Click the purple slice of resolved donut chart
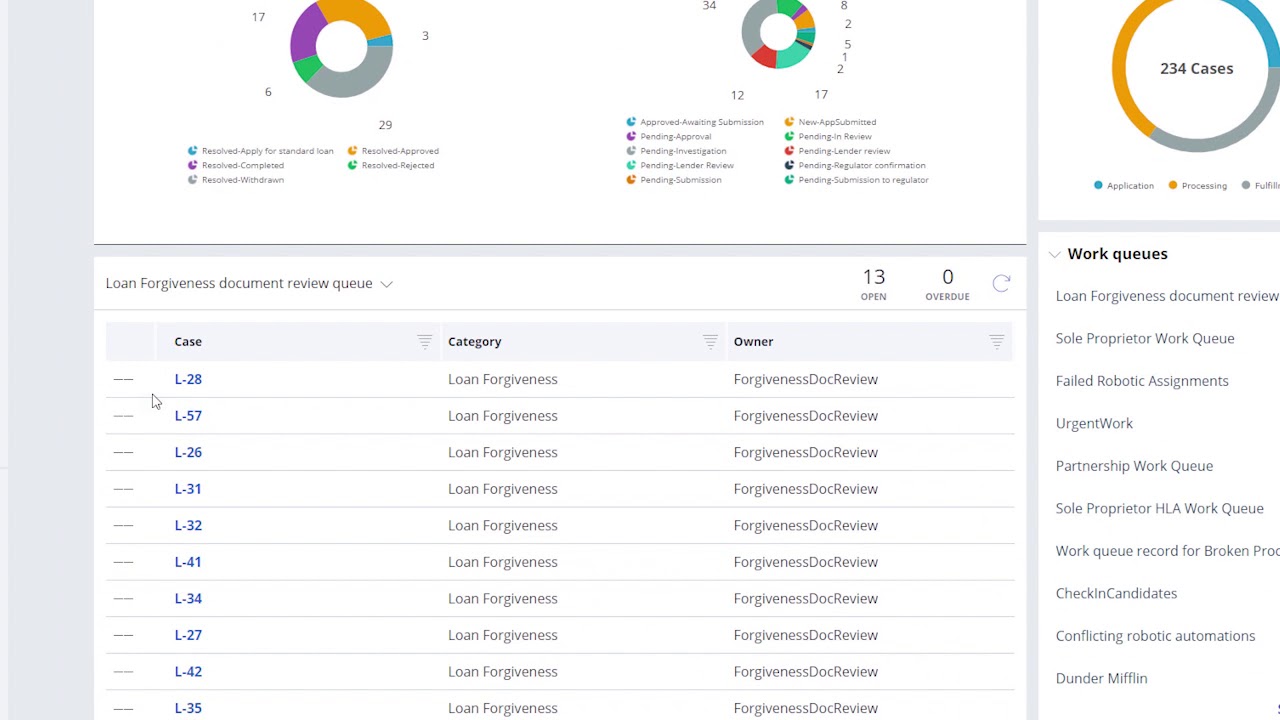Image resolution: width=1280 pixels, height=720 pixels. tap(305, 35)
